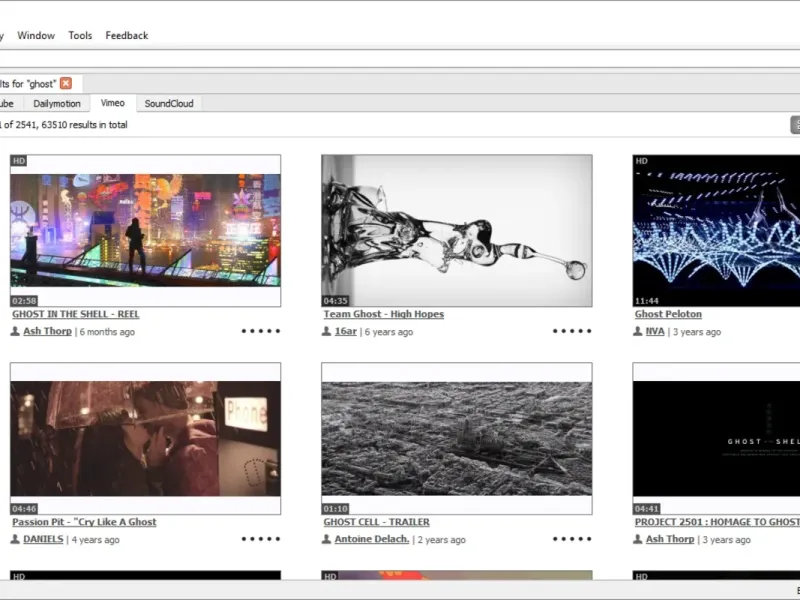Click user icon beside NVA
This screenshot has width=800, height=600.
click(638, 331)
